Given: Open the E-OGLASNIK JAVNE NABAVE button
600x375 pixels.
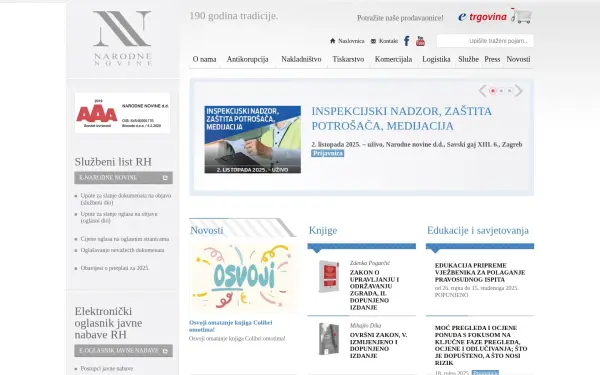Looking at the screenshot, I should [x=123, y=351].
